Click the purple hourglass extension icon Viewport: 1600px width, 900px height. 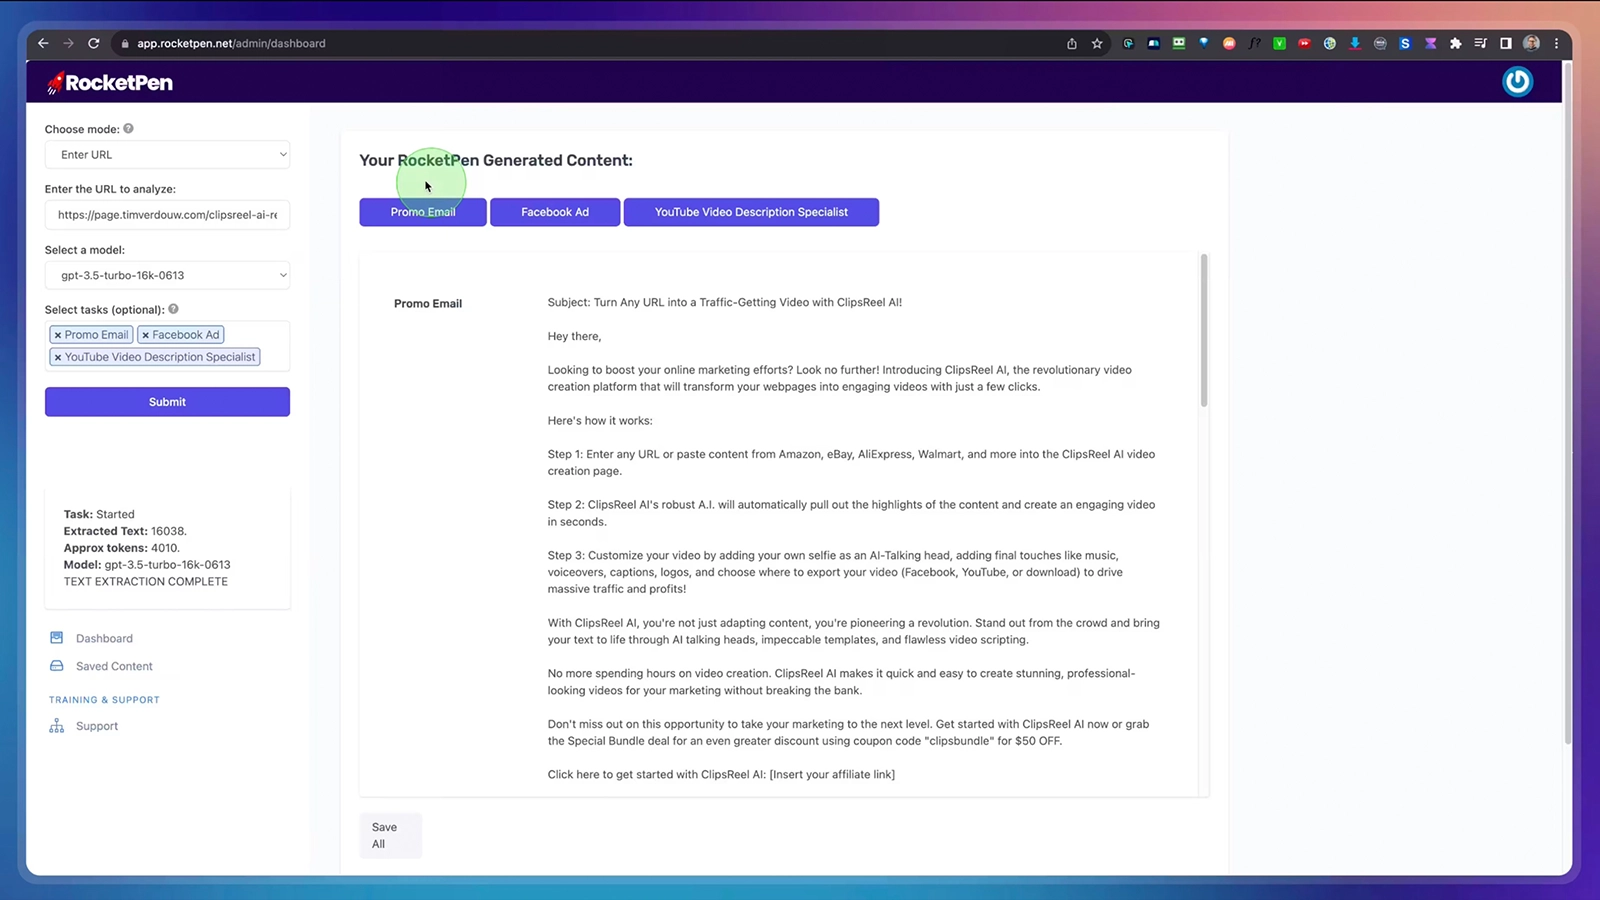1431,43
